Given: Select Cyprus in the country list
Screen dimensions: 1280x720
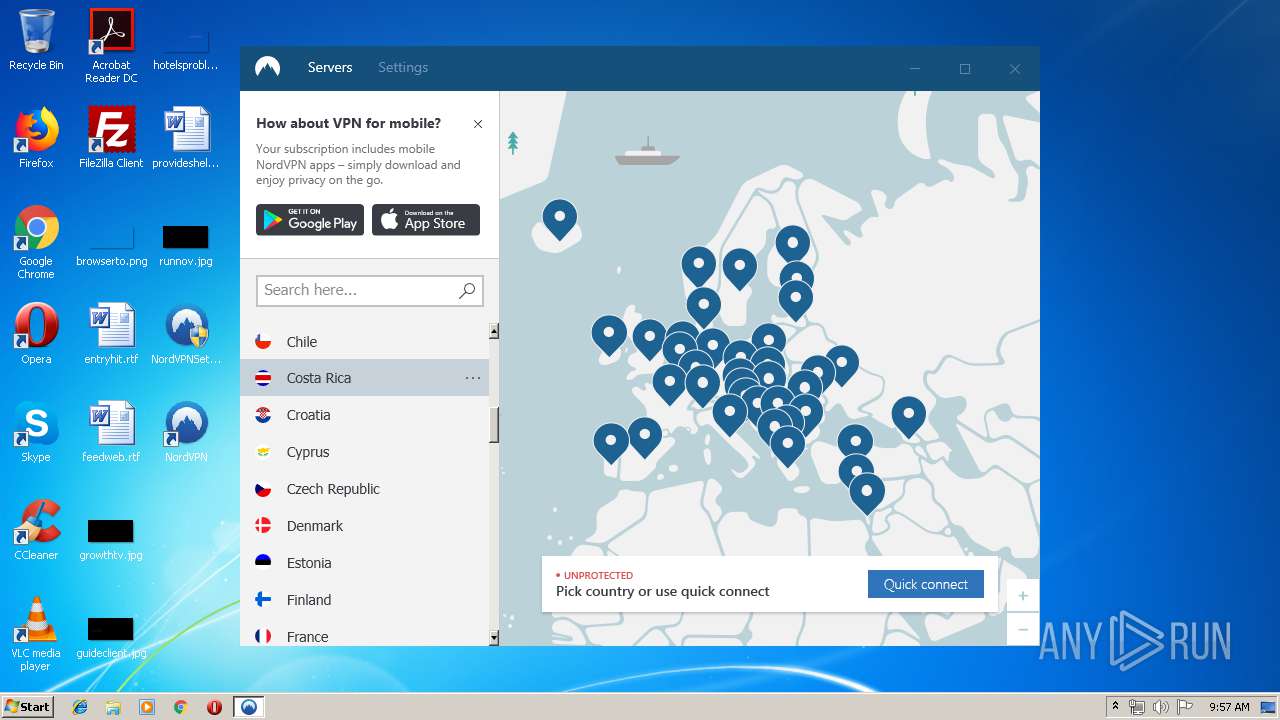Looking at the screenshot, I should click(364, 452).
